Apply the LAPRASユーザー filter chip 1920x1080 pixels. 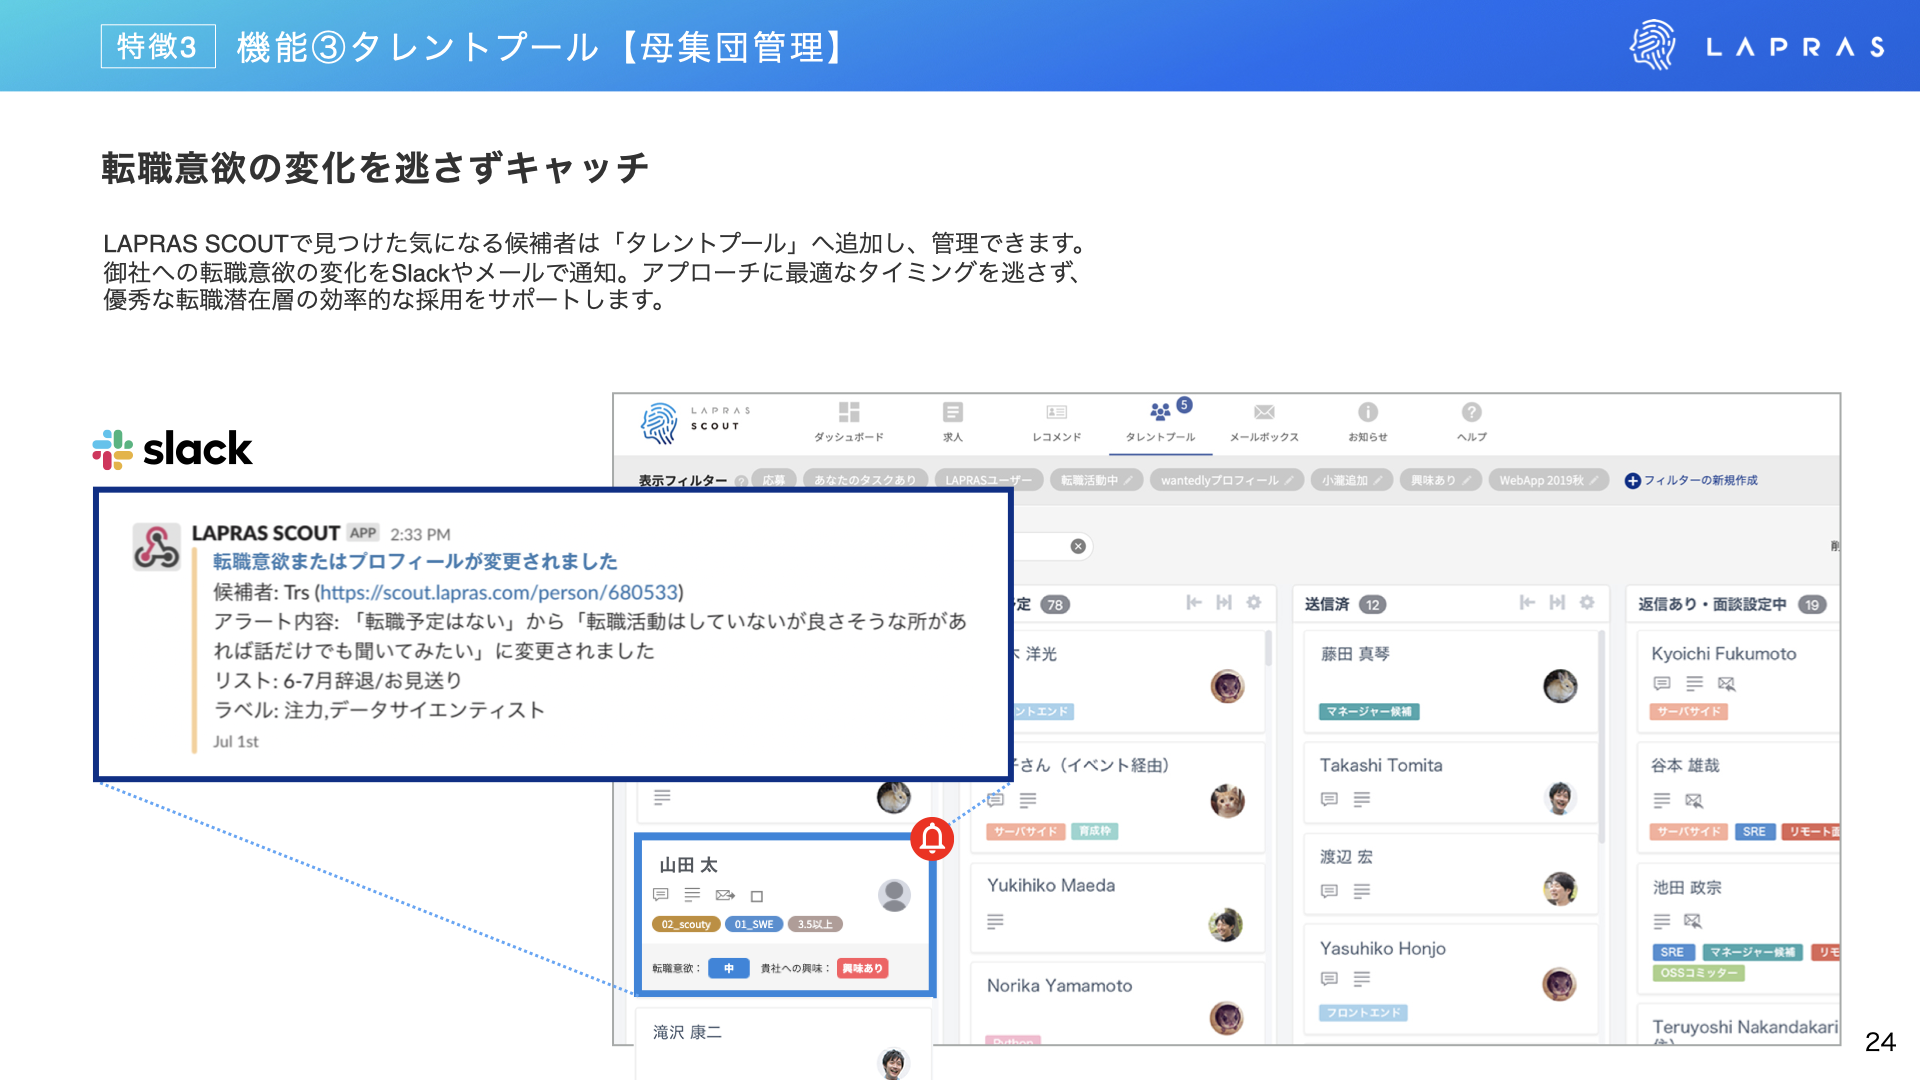989,480
